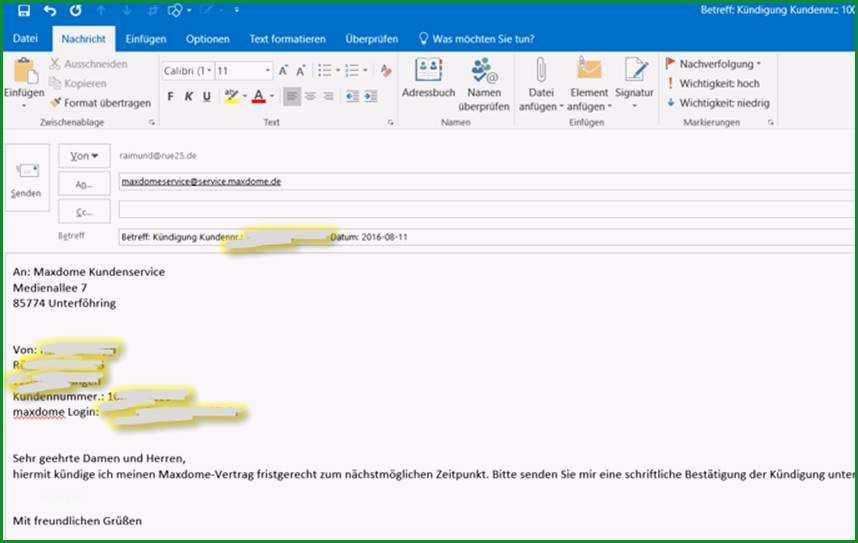Click the 'Mit freundlichen Grüßen' line
Image resolution: width=858 pixels, height=543 pixels.
click(x=77, y=521)
